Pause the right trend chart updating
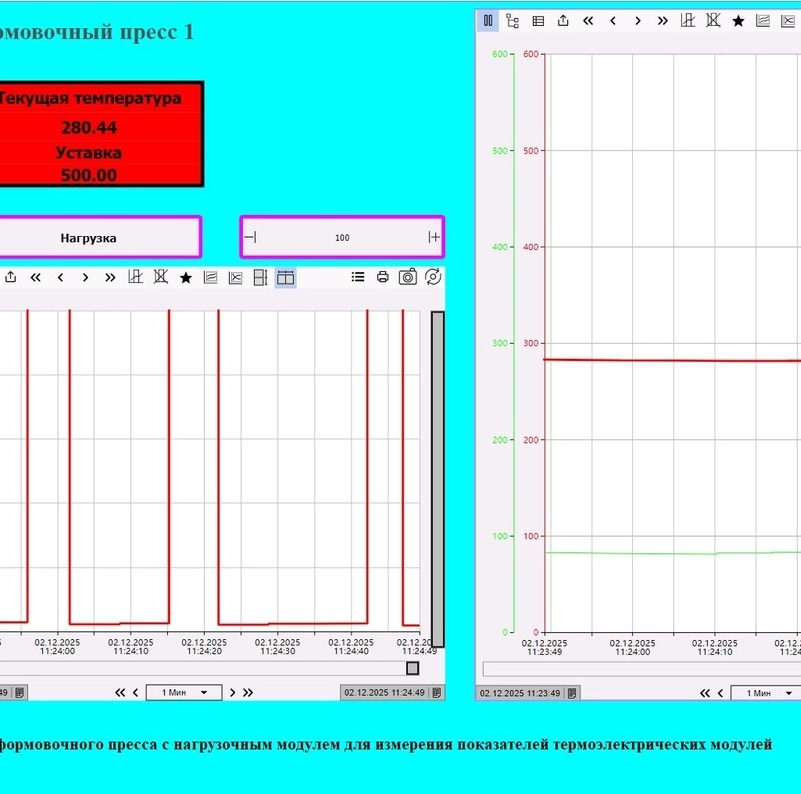The height and width of the screenshot is (794, 801). pos(488,20)
